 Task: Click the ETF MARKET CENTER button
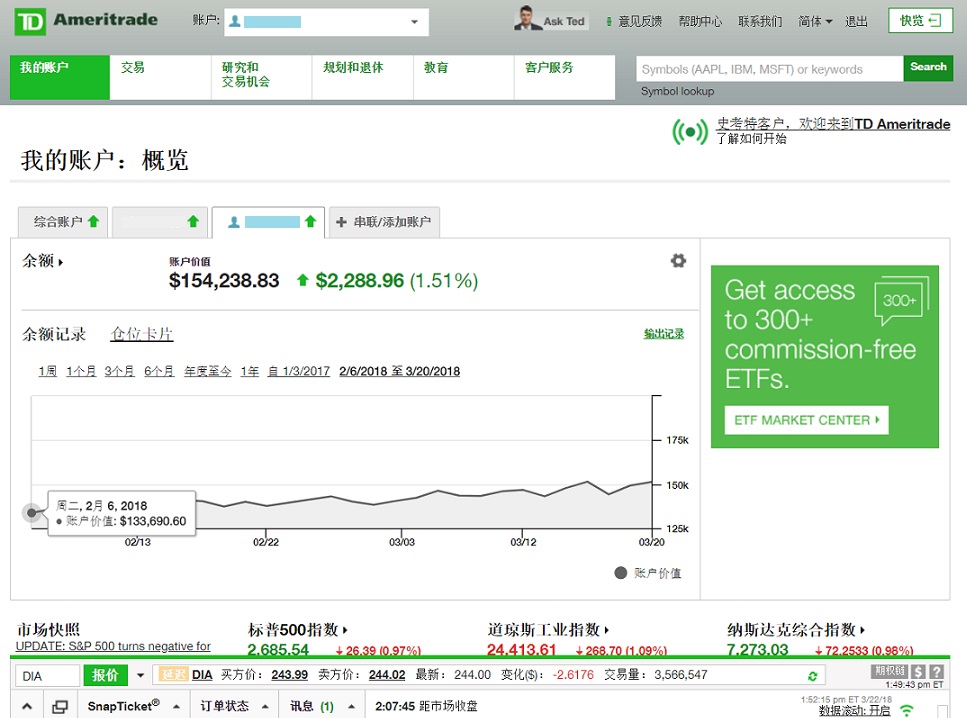click(x=806, y=420)
